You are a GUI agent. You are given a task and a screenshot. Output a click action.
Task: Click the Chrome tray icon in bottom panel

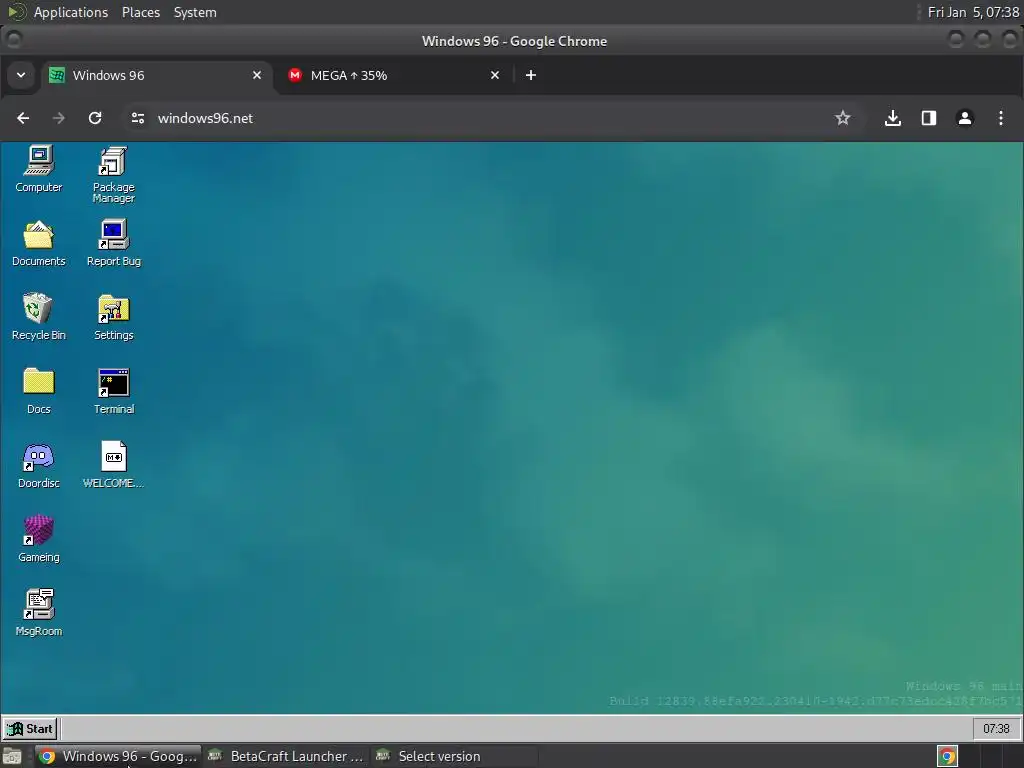pyautogui.click(x=947, y=756)
